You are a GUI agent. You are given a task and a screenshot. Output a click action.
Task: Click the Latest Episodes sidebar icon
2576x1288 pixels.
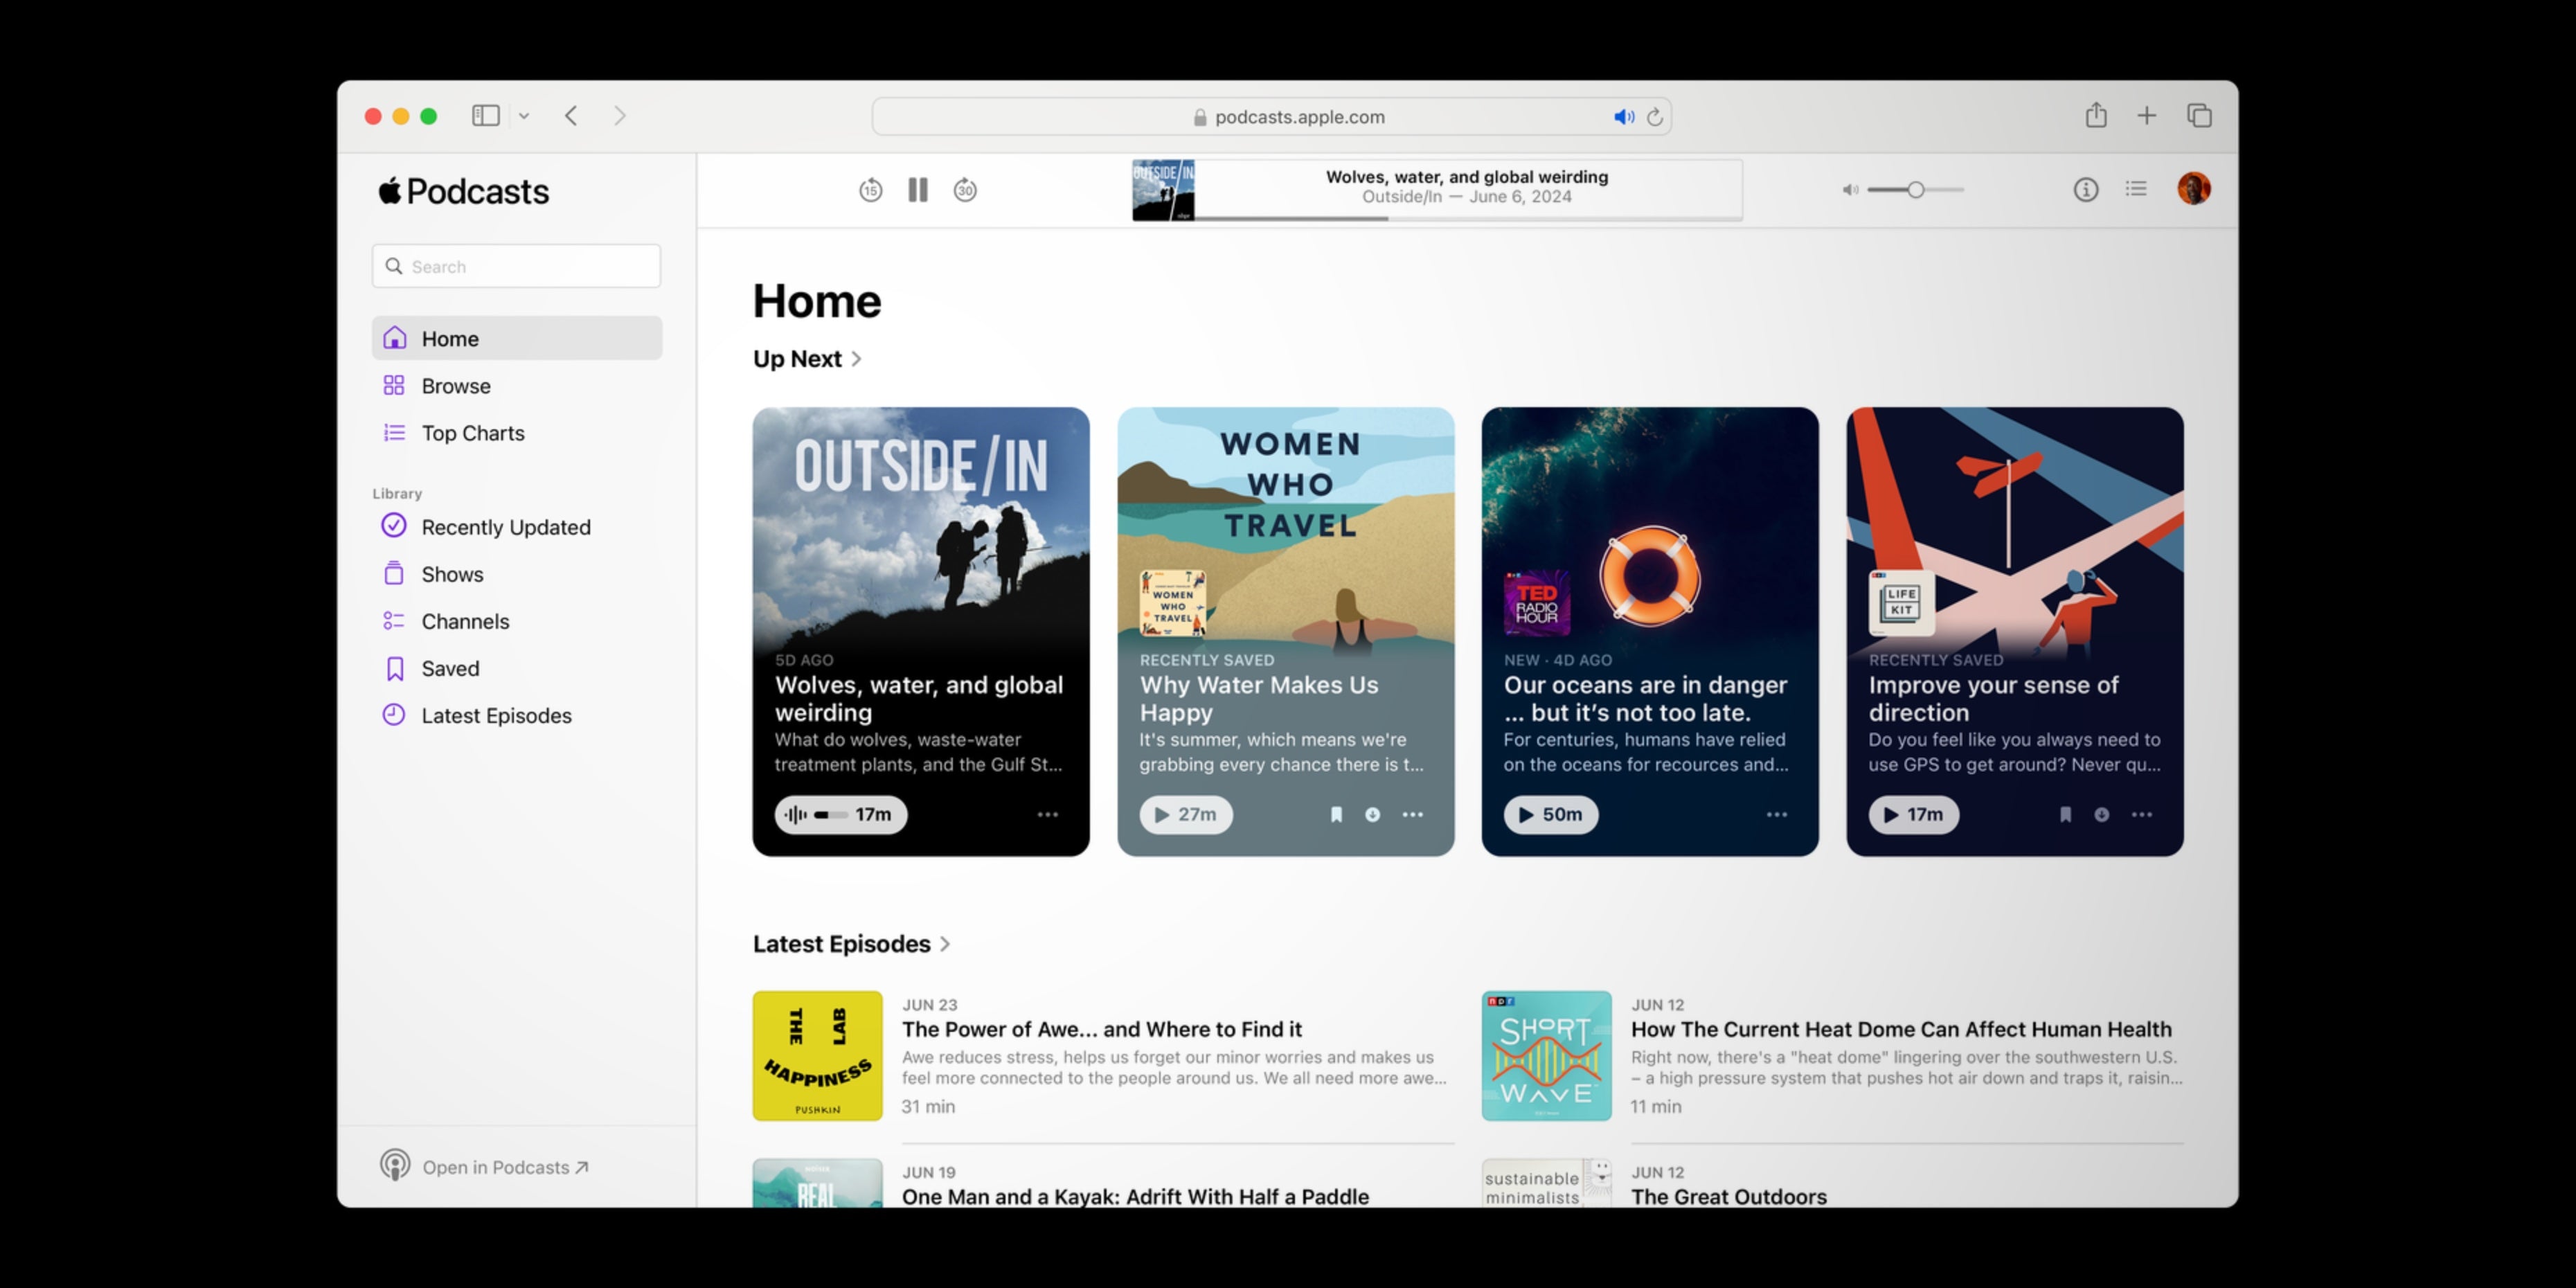pyautogui.click(x=394, y=715)
